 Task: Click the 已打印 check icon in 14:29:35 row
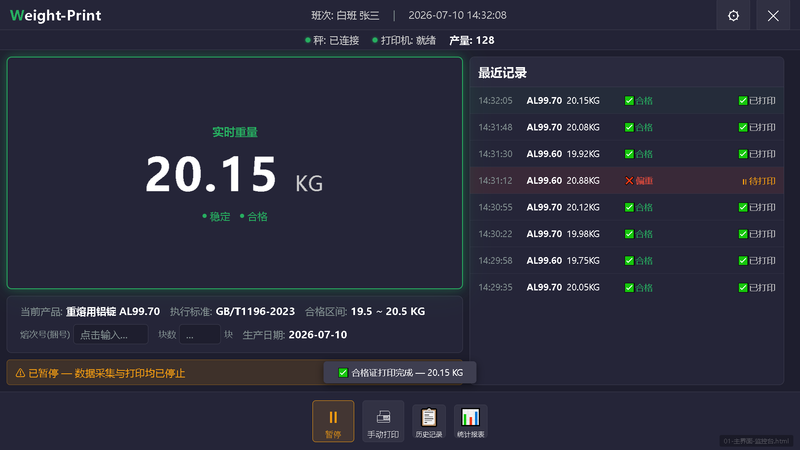[x=743, y=287]
